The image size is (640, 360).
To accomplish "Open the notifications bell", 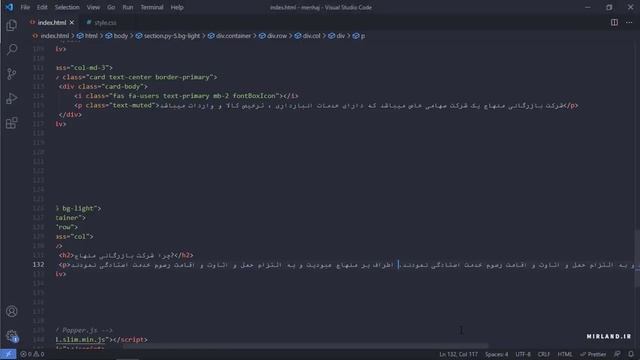I will click(x=631, y=354).
